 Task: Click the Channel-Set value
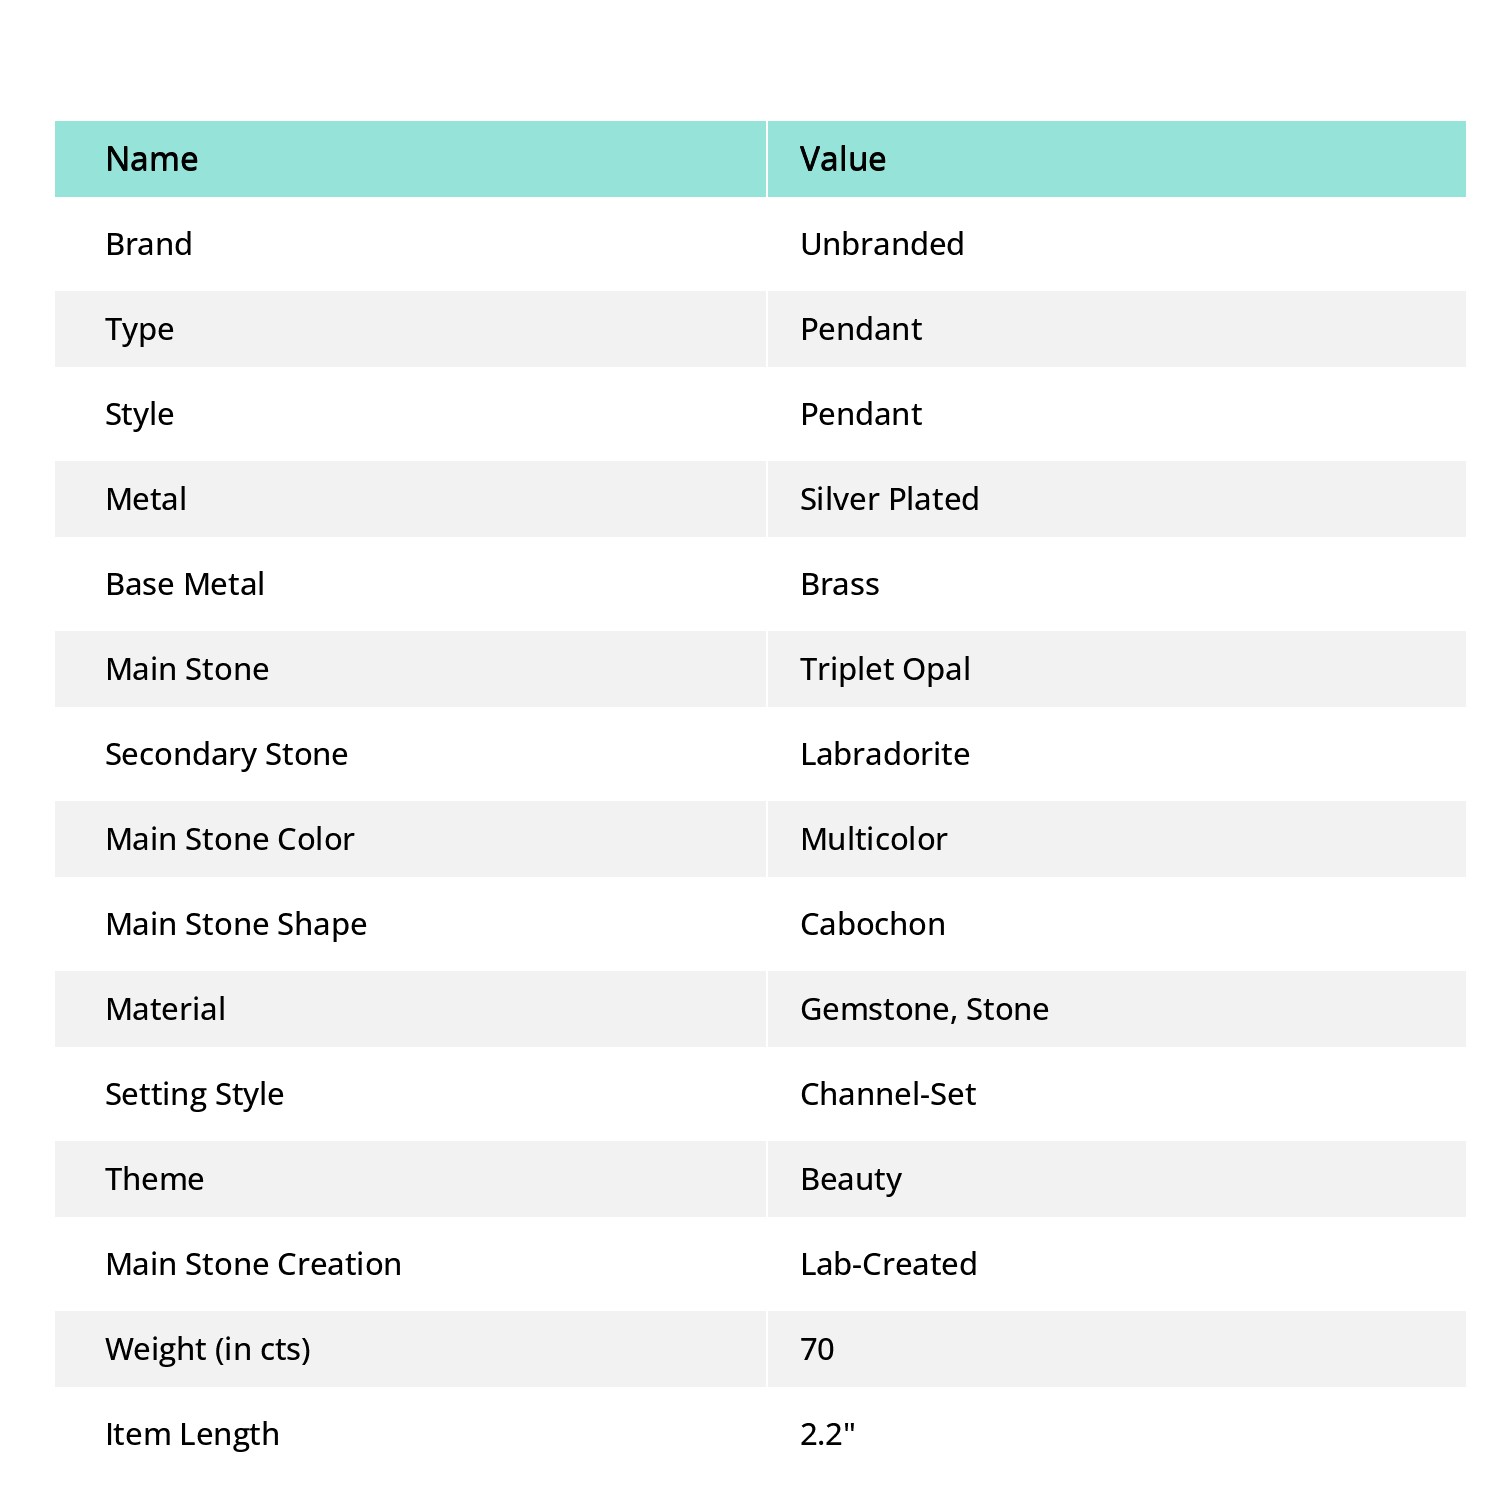888,1094
